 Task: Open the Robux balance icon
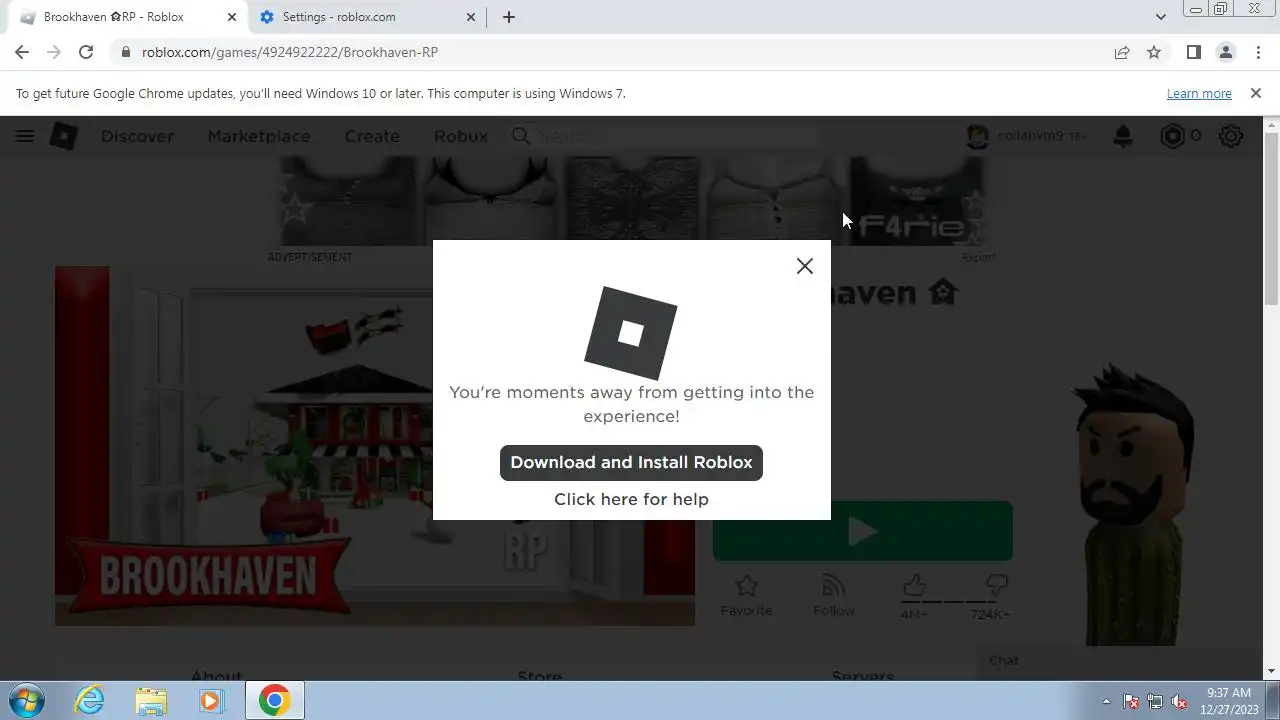1172,136
